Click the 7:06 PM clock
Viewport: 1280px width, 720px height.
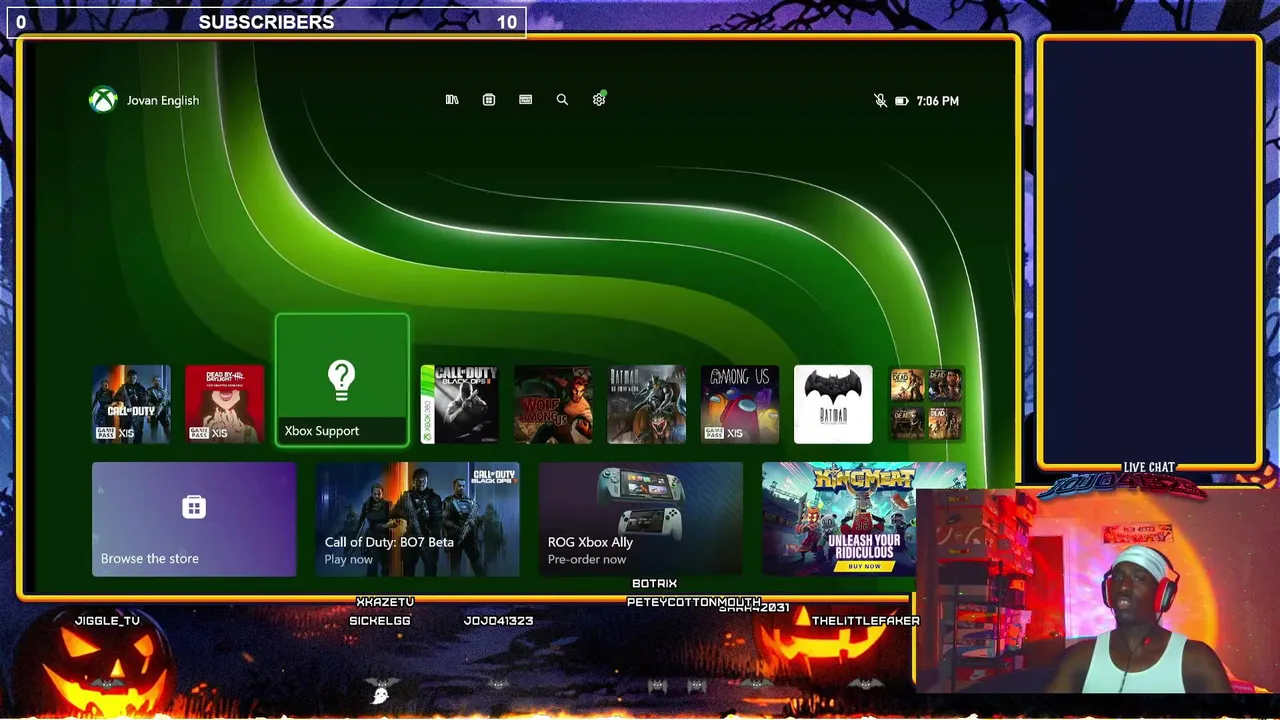(938, 101)
